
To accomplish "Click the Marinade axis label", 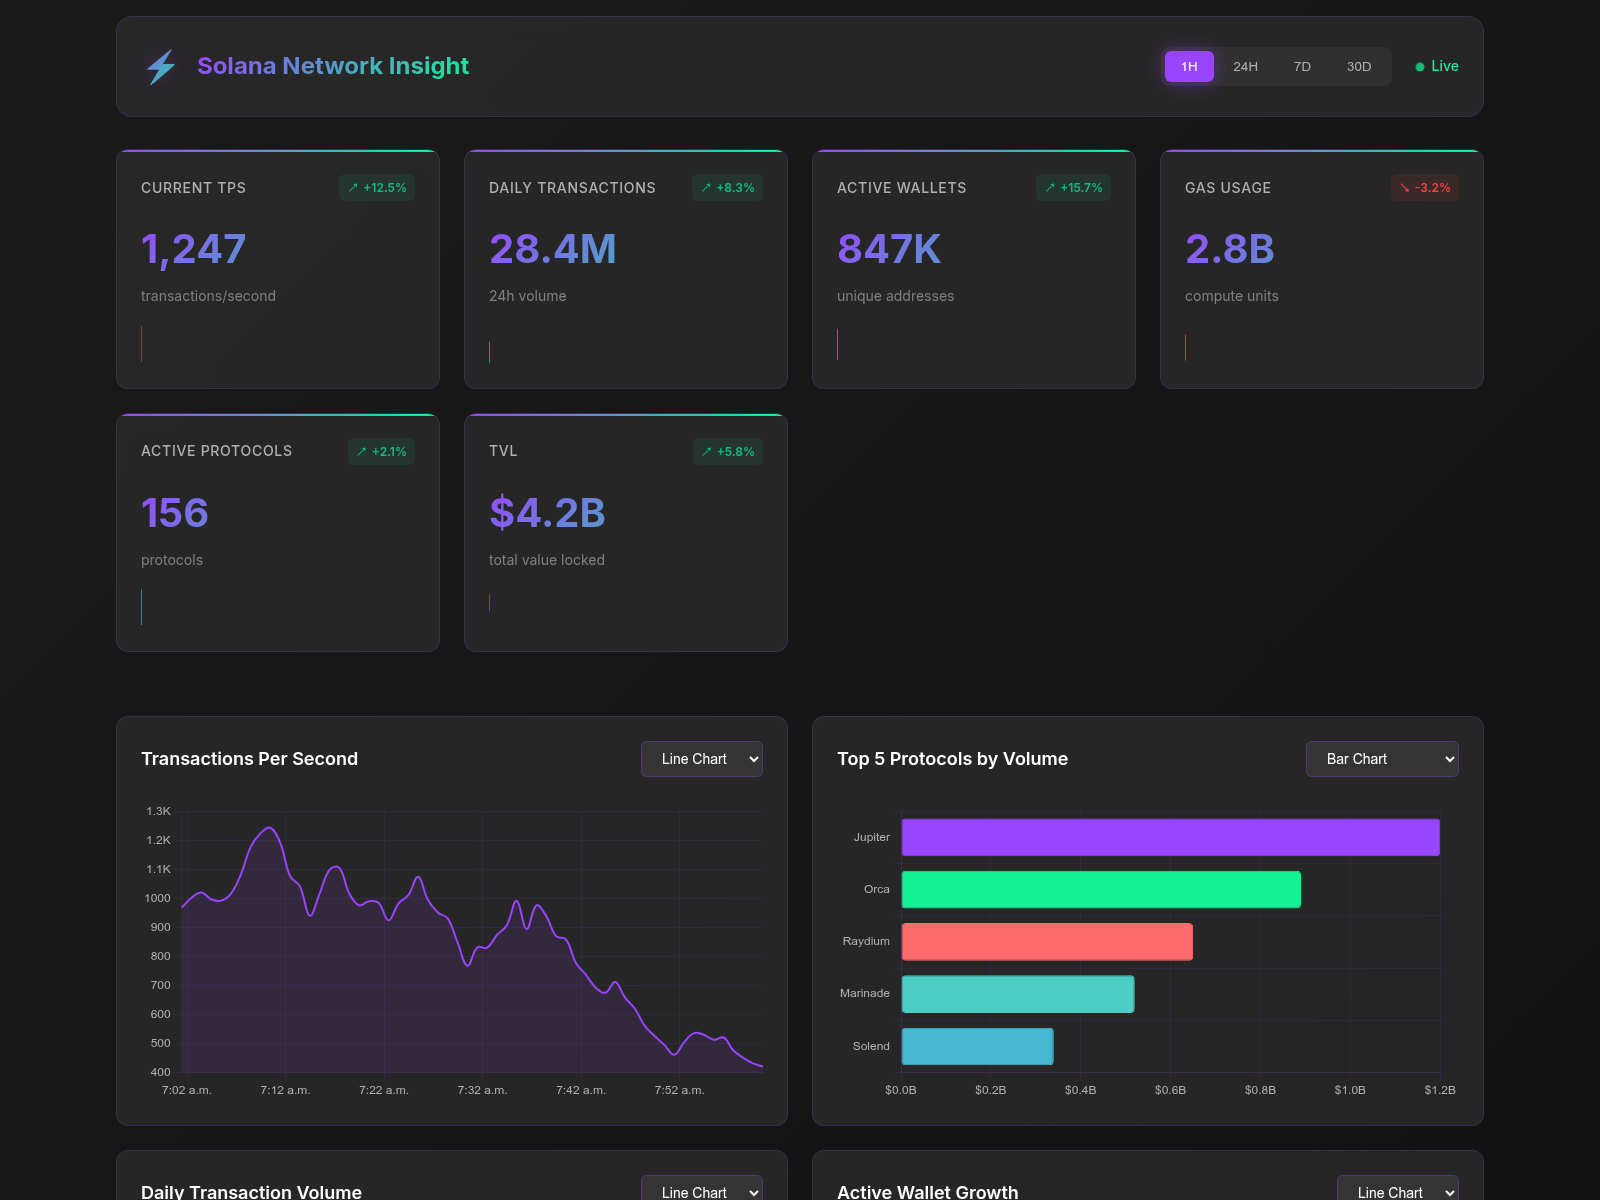I will [865, 993].
